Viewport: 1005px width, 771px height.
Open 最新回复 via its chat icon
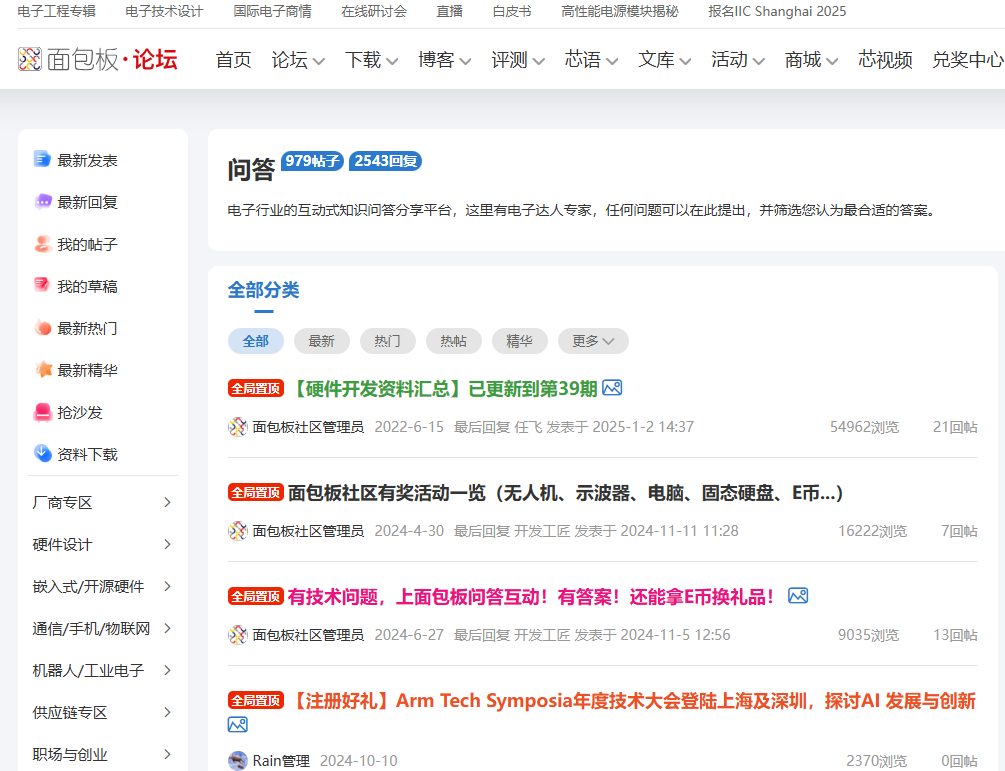[42, 202]
